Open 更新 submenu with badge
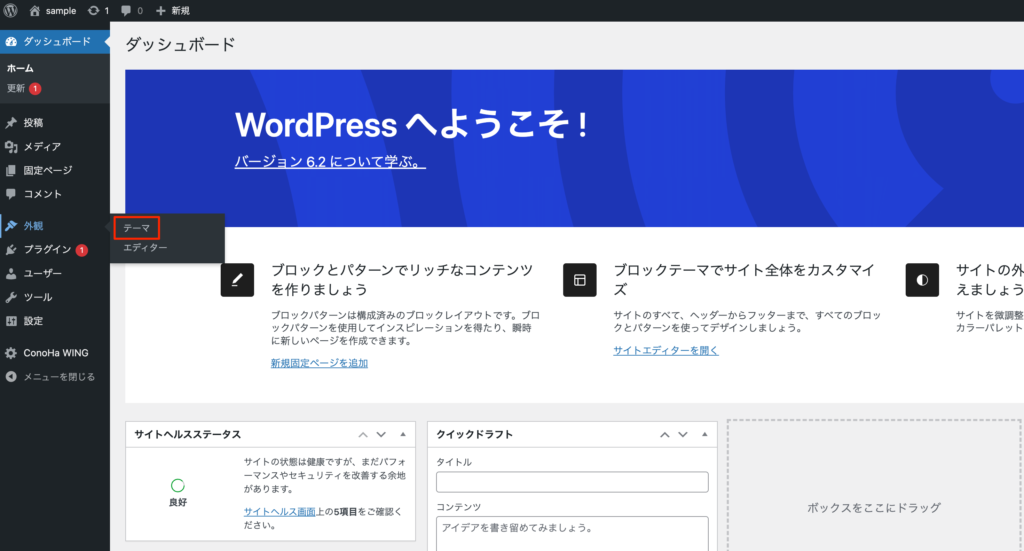This screenshot has height=551, width=1024. [x=24, y=88]
